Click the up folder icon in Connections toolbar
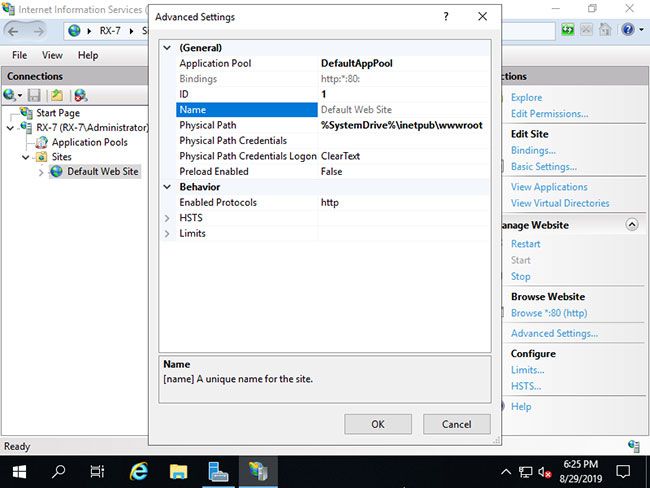 [x=57, y=95]
